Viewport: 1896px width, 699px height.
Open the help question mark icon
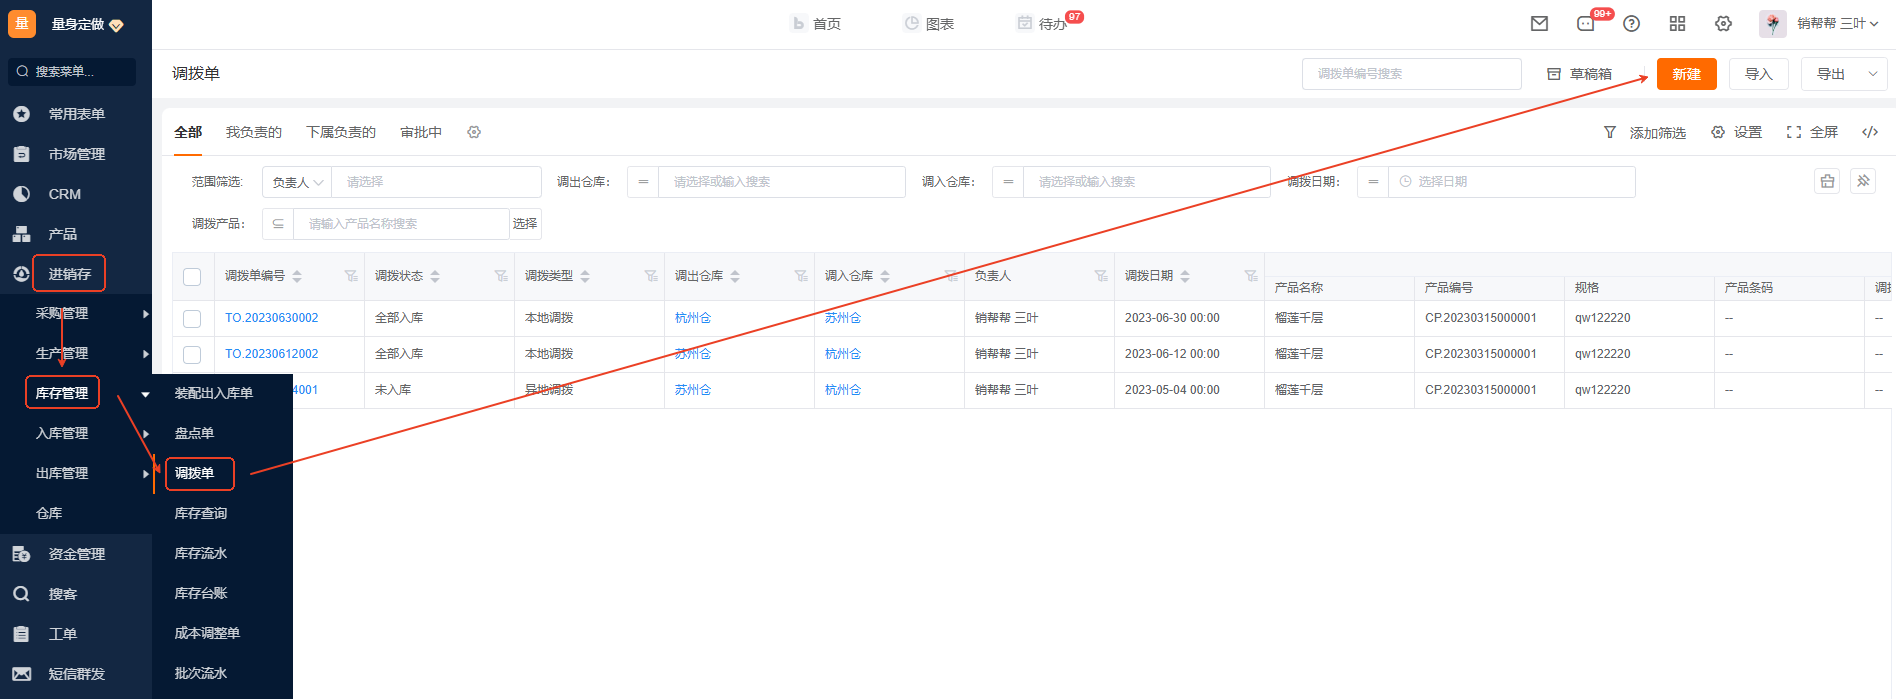pos(1631,24)
